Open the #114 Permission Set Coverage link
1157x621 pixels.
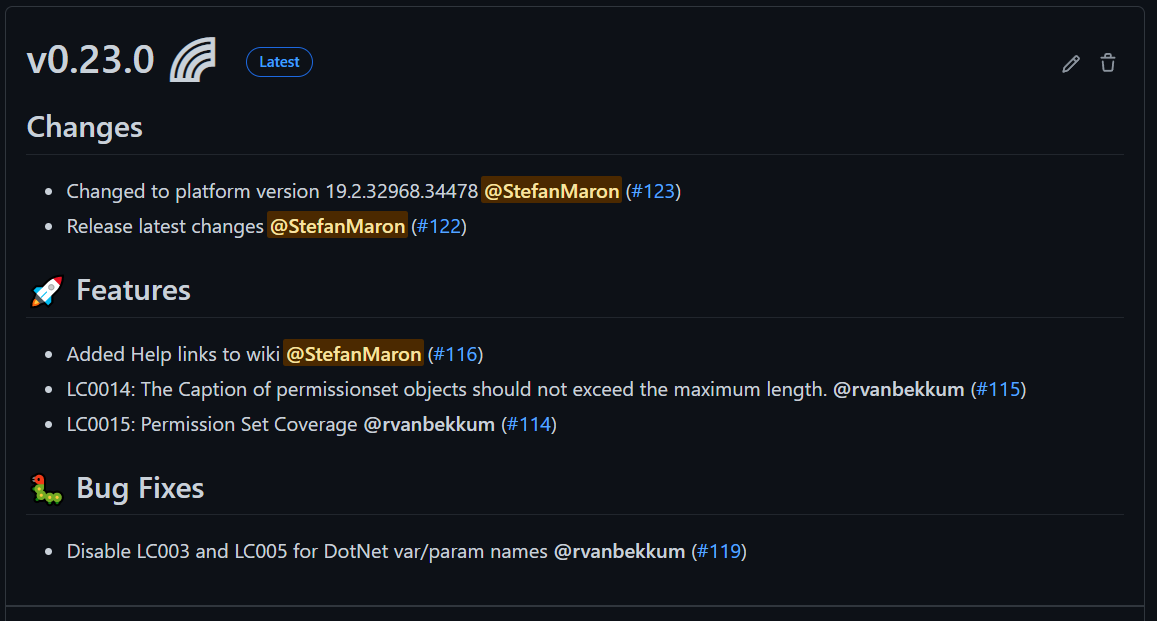(529, 425)
